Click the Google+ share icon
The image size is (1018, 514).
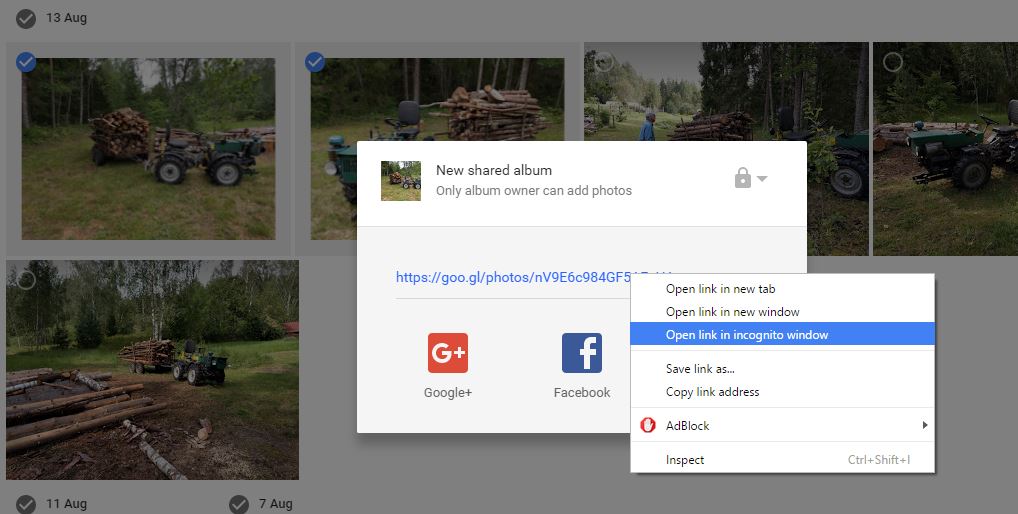click(447, 353)
